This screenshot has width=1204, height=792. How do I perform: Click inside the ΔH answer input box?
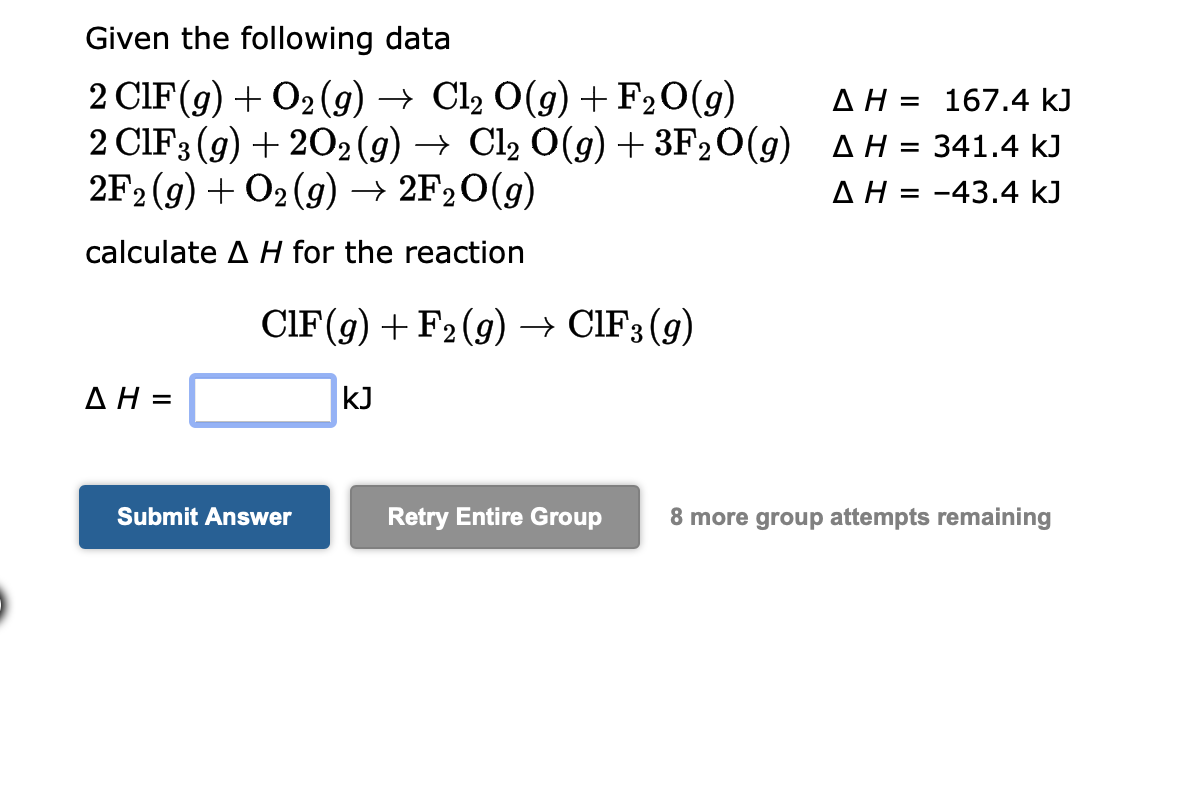262,399
